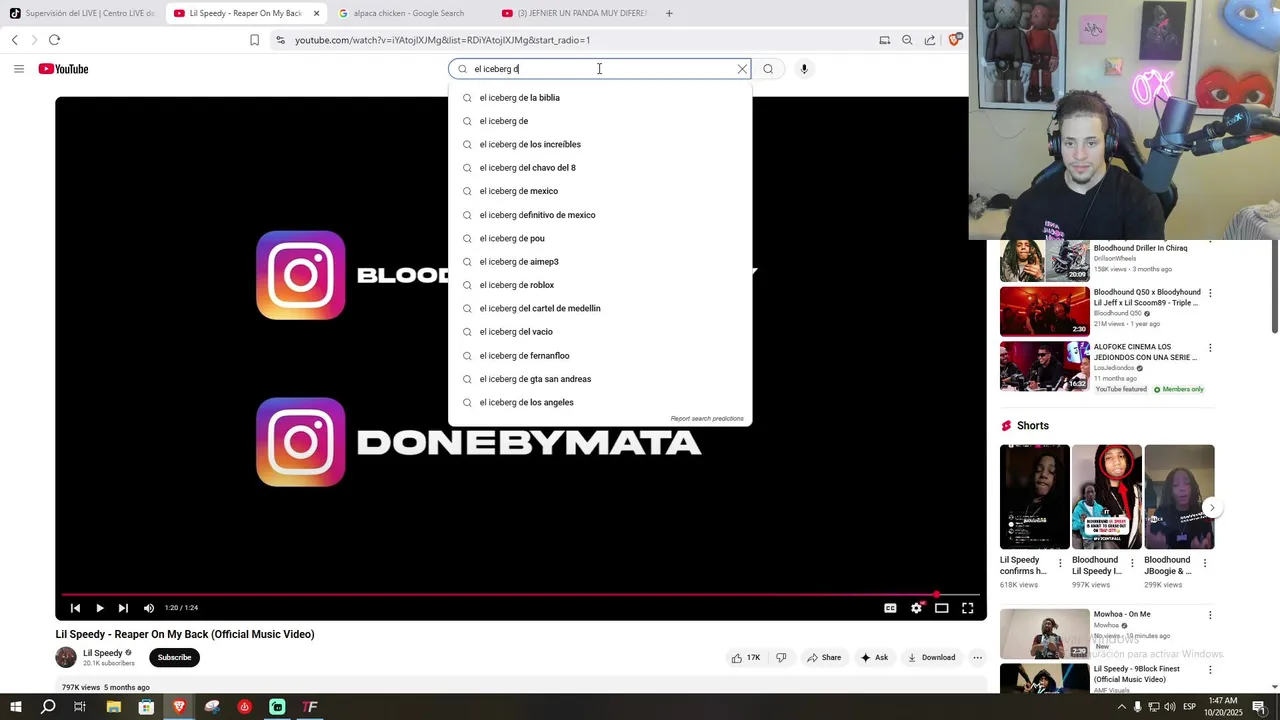Click Report search predictions link

[x=707, y=419]
